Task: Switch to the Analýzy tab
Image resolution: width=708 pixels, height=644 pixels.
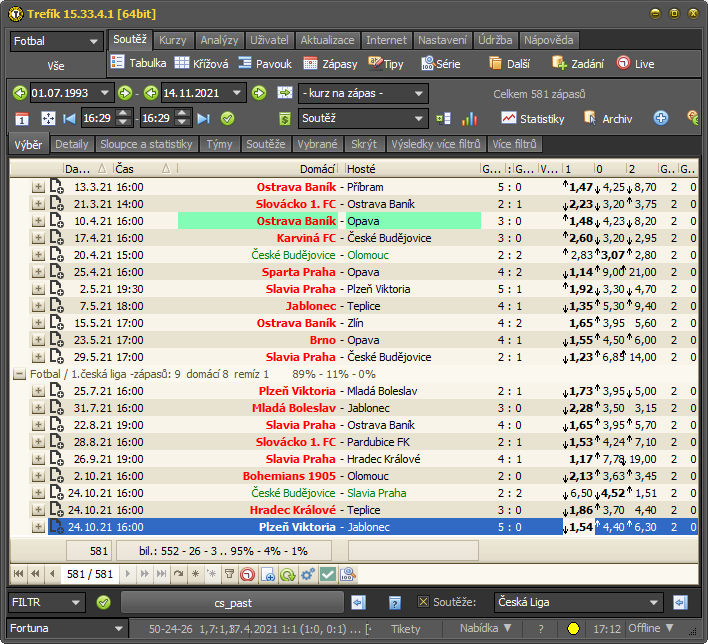Action: [x=219, y=40]
